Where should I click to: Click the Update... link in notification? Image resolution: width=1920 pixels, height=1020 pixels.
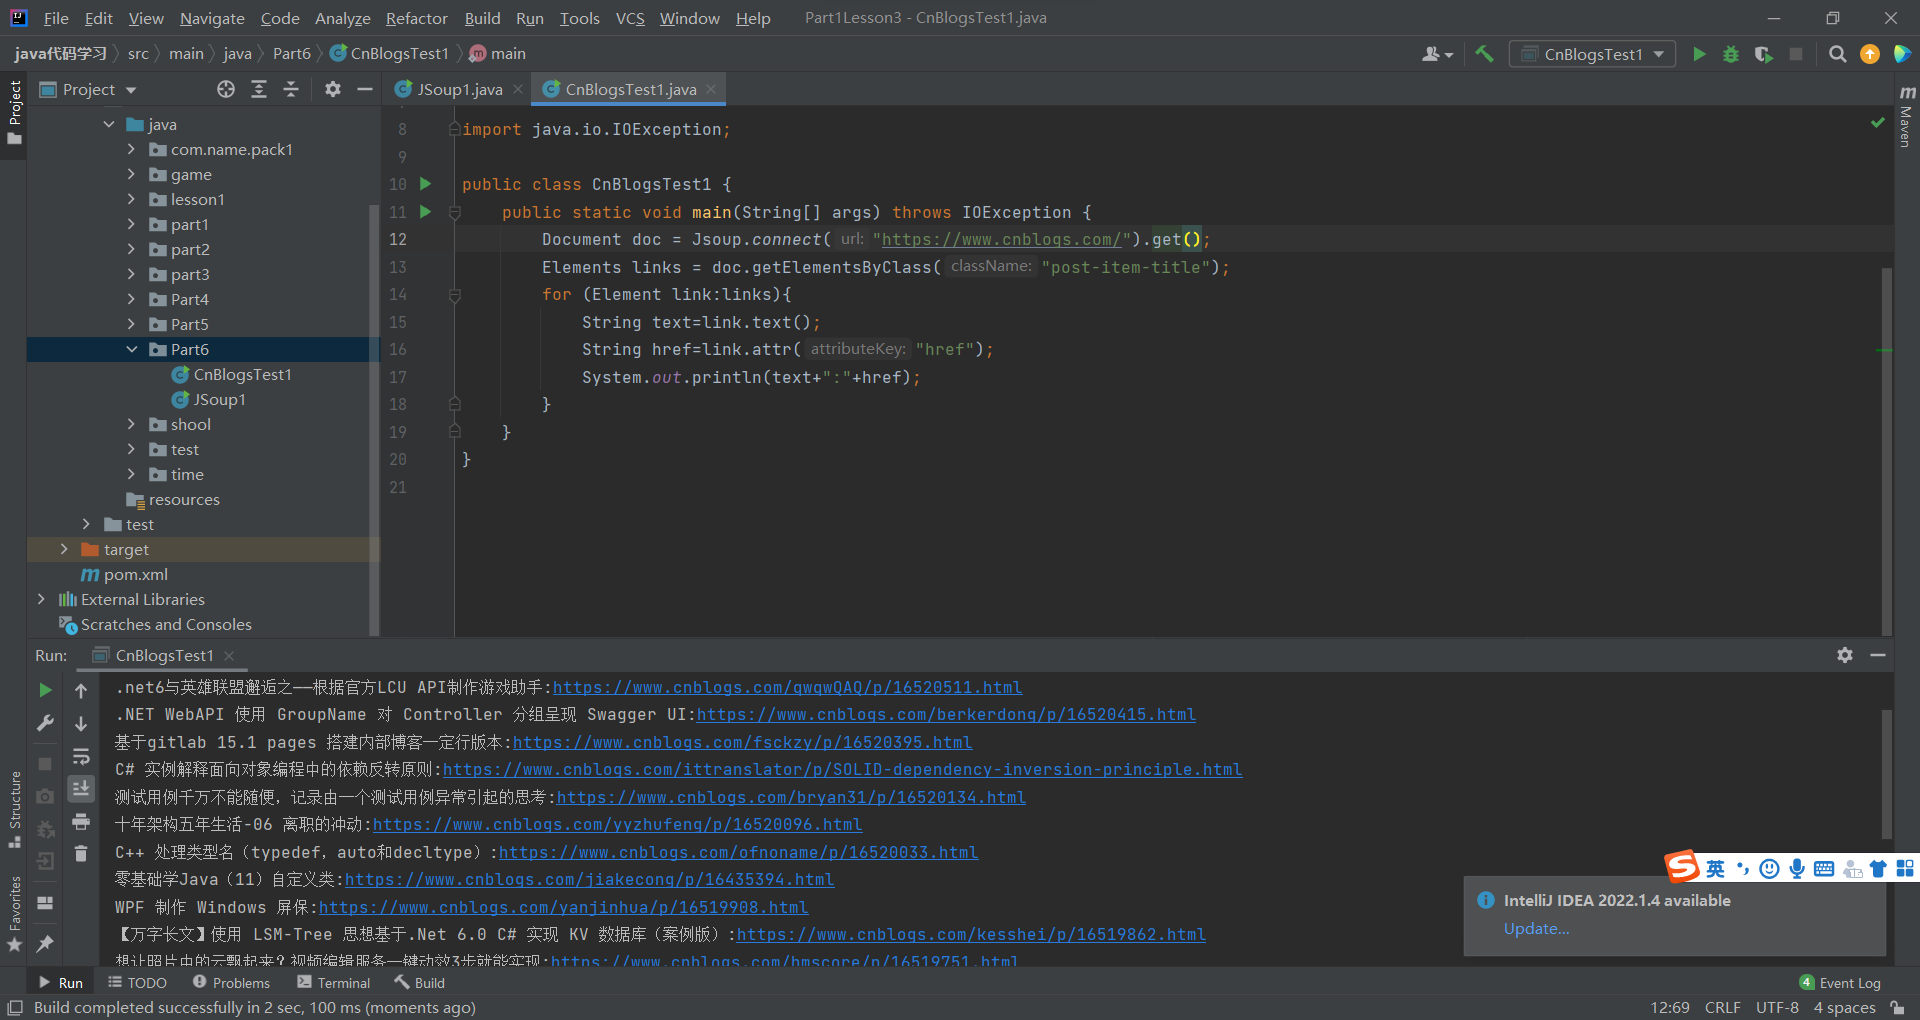(1536, 929)
